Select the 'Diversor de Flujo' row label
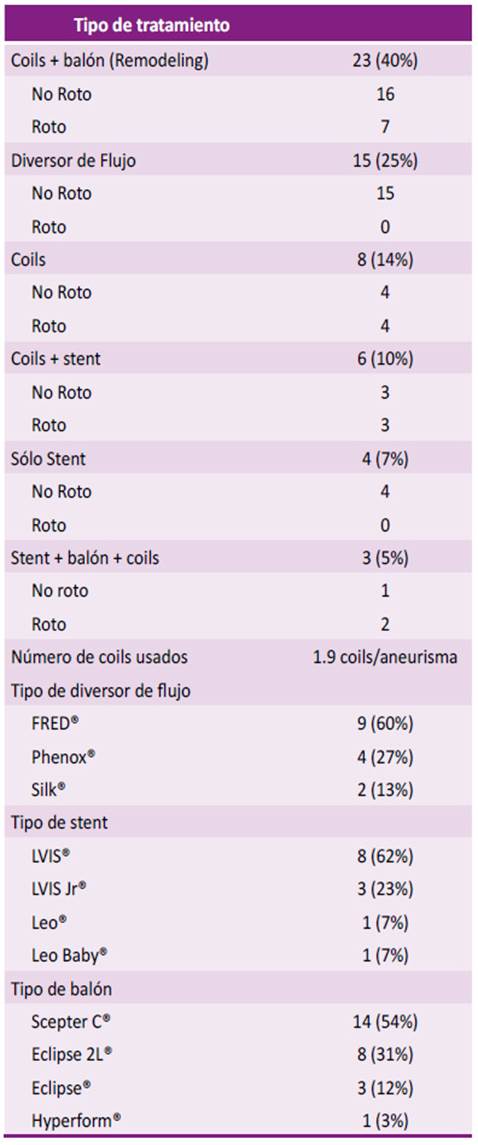 pos(72,160)
